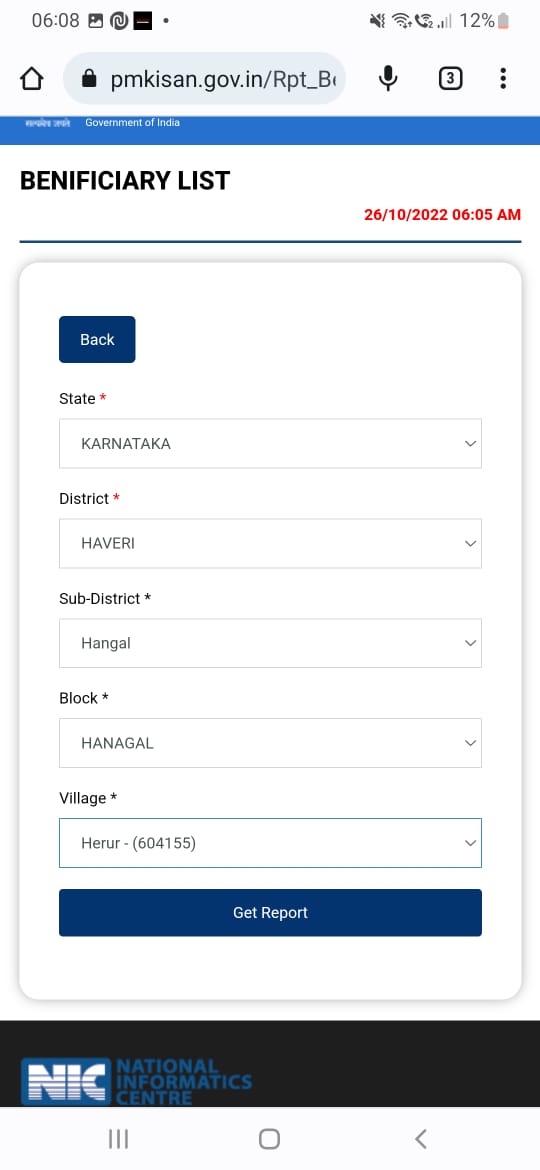The width and height of the screenshot is (540, 1170).
Task: Open the Block dropdown showing HANAGAL
Action: coord(270,743)
